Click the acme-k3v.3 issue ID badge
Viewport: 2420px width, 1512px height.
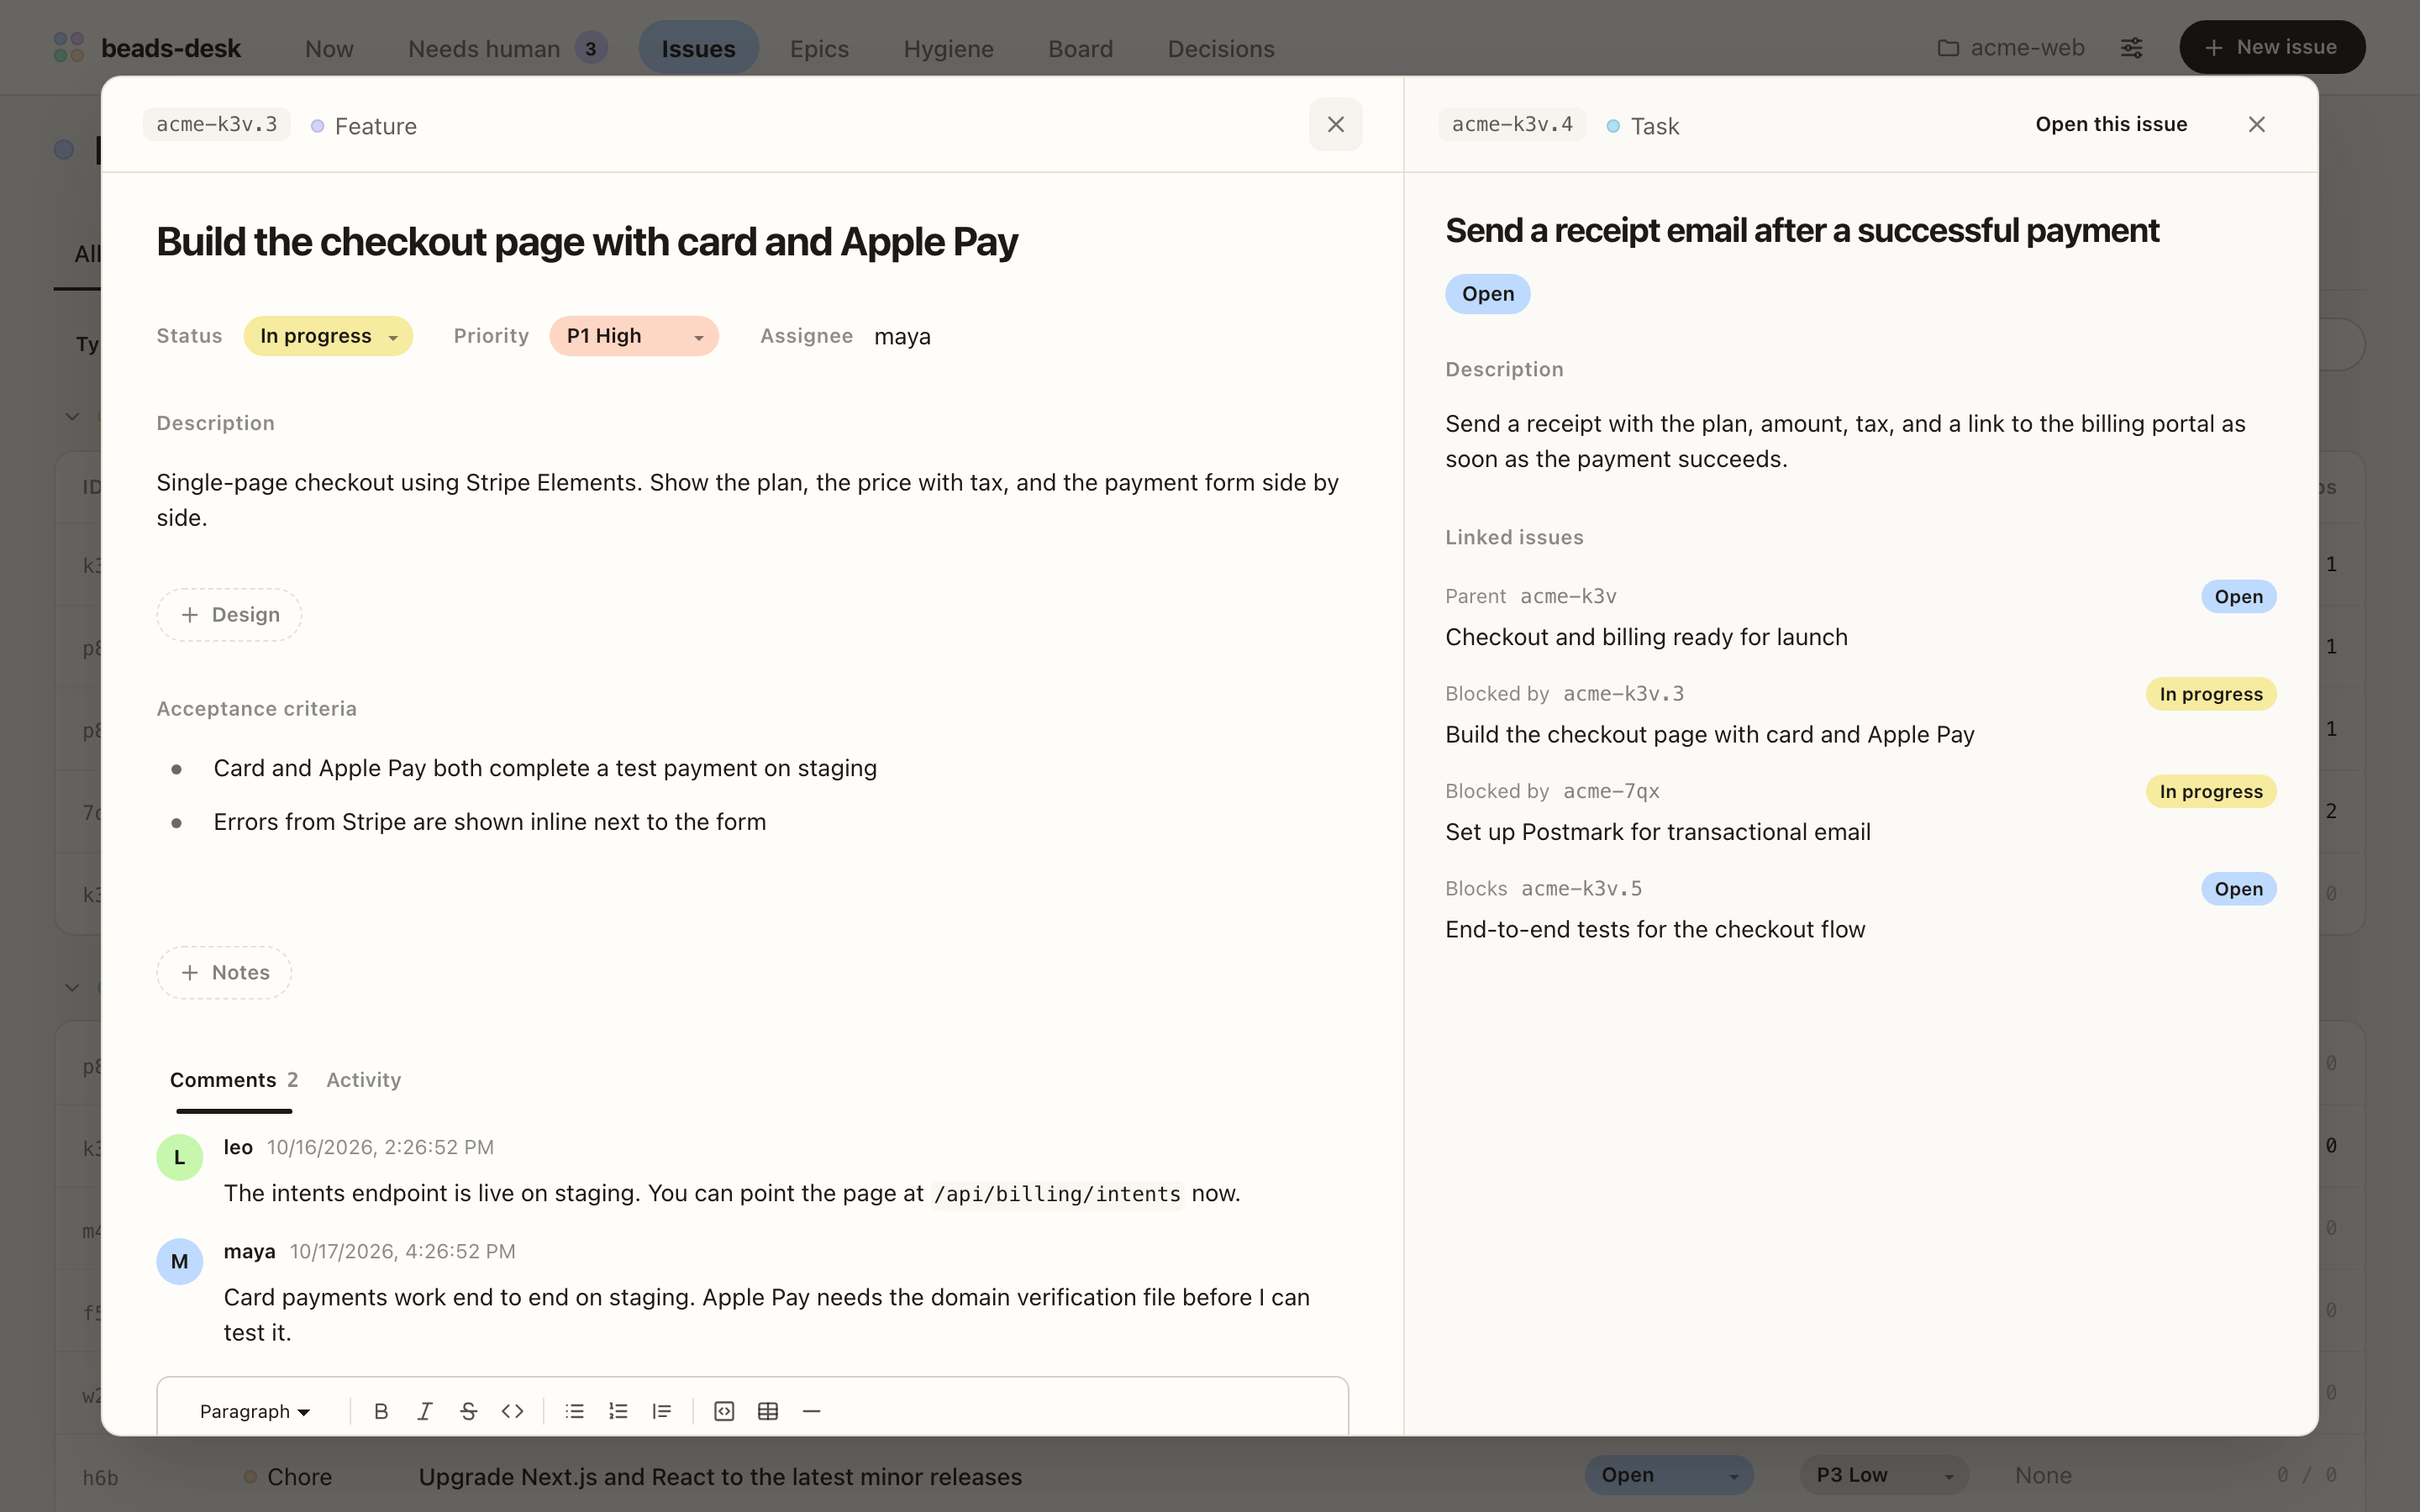(217, 124)
